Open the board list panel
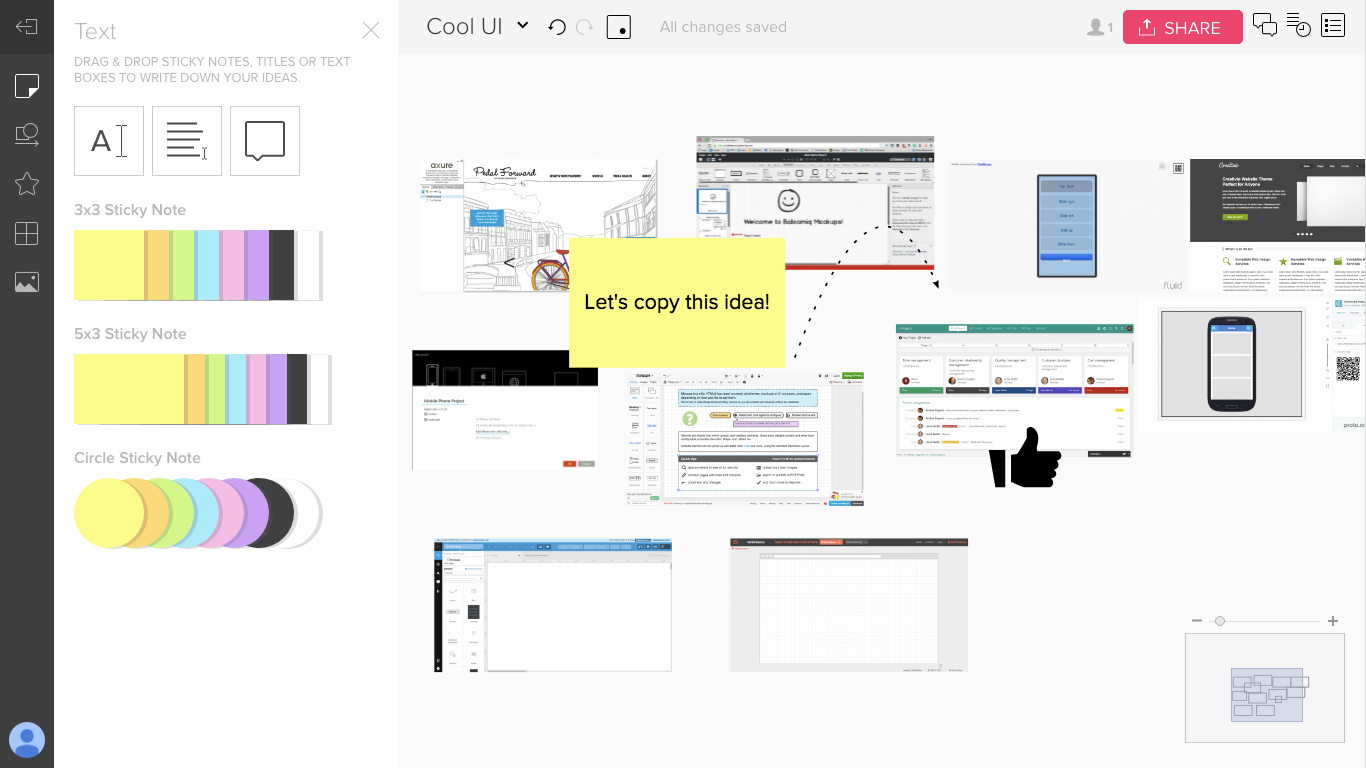The height and width of the screenshot is (768, 1366). tap(1333, 26)
